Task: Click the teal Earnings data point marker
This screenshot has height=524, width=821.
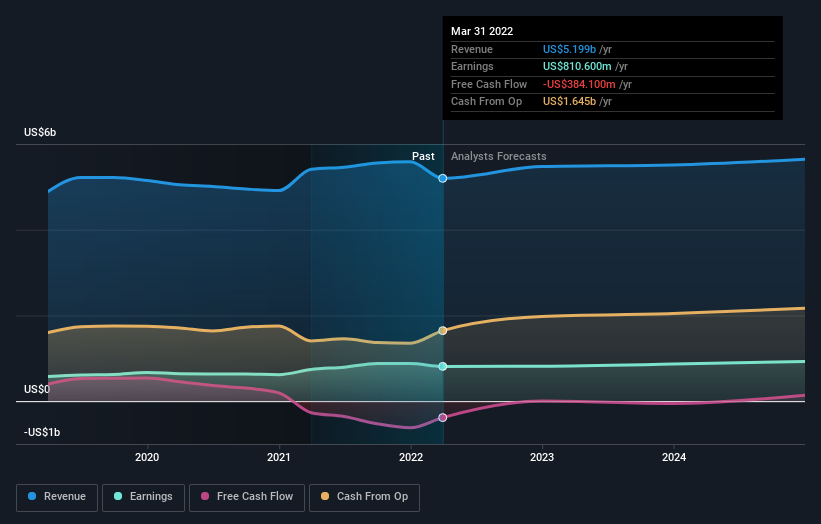Action: coord(442,366)
